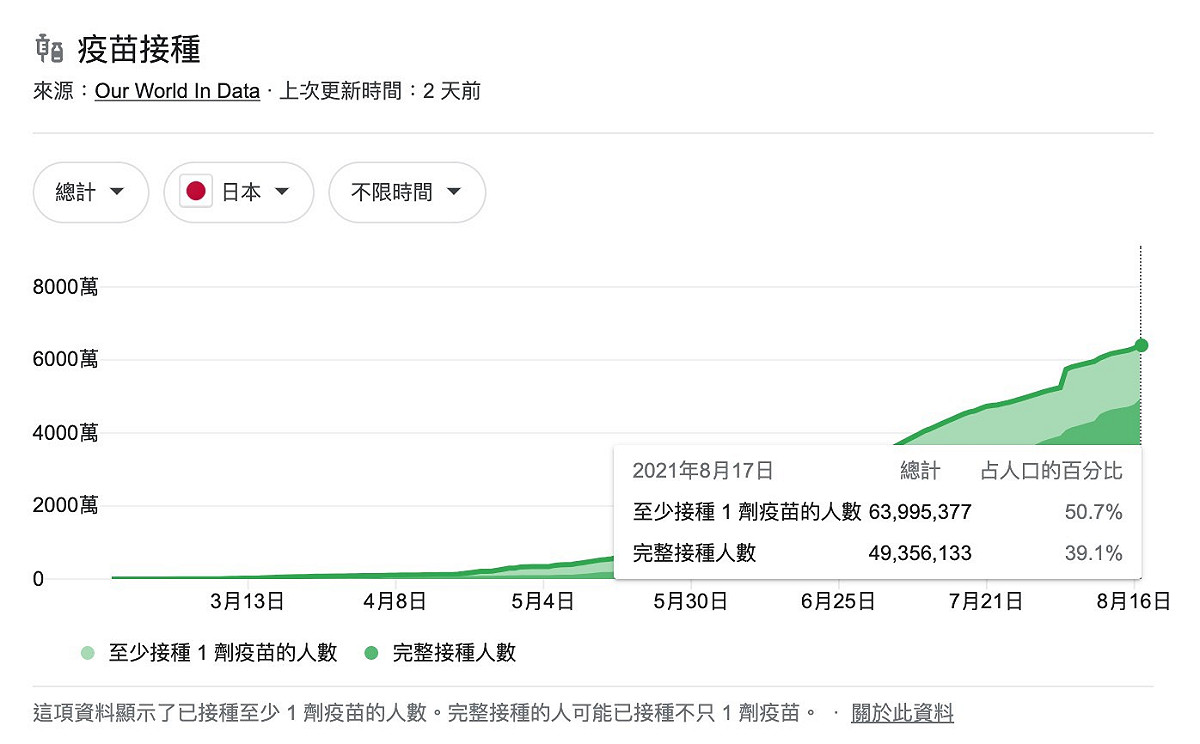1200x744 pixels.
Task: Click the footnote text starting with 這項資料顯示了
Action: [x=425, y=713]
